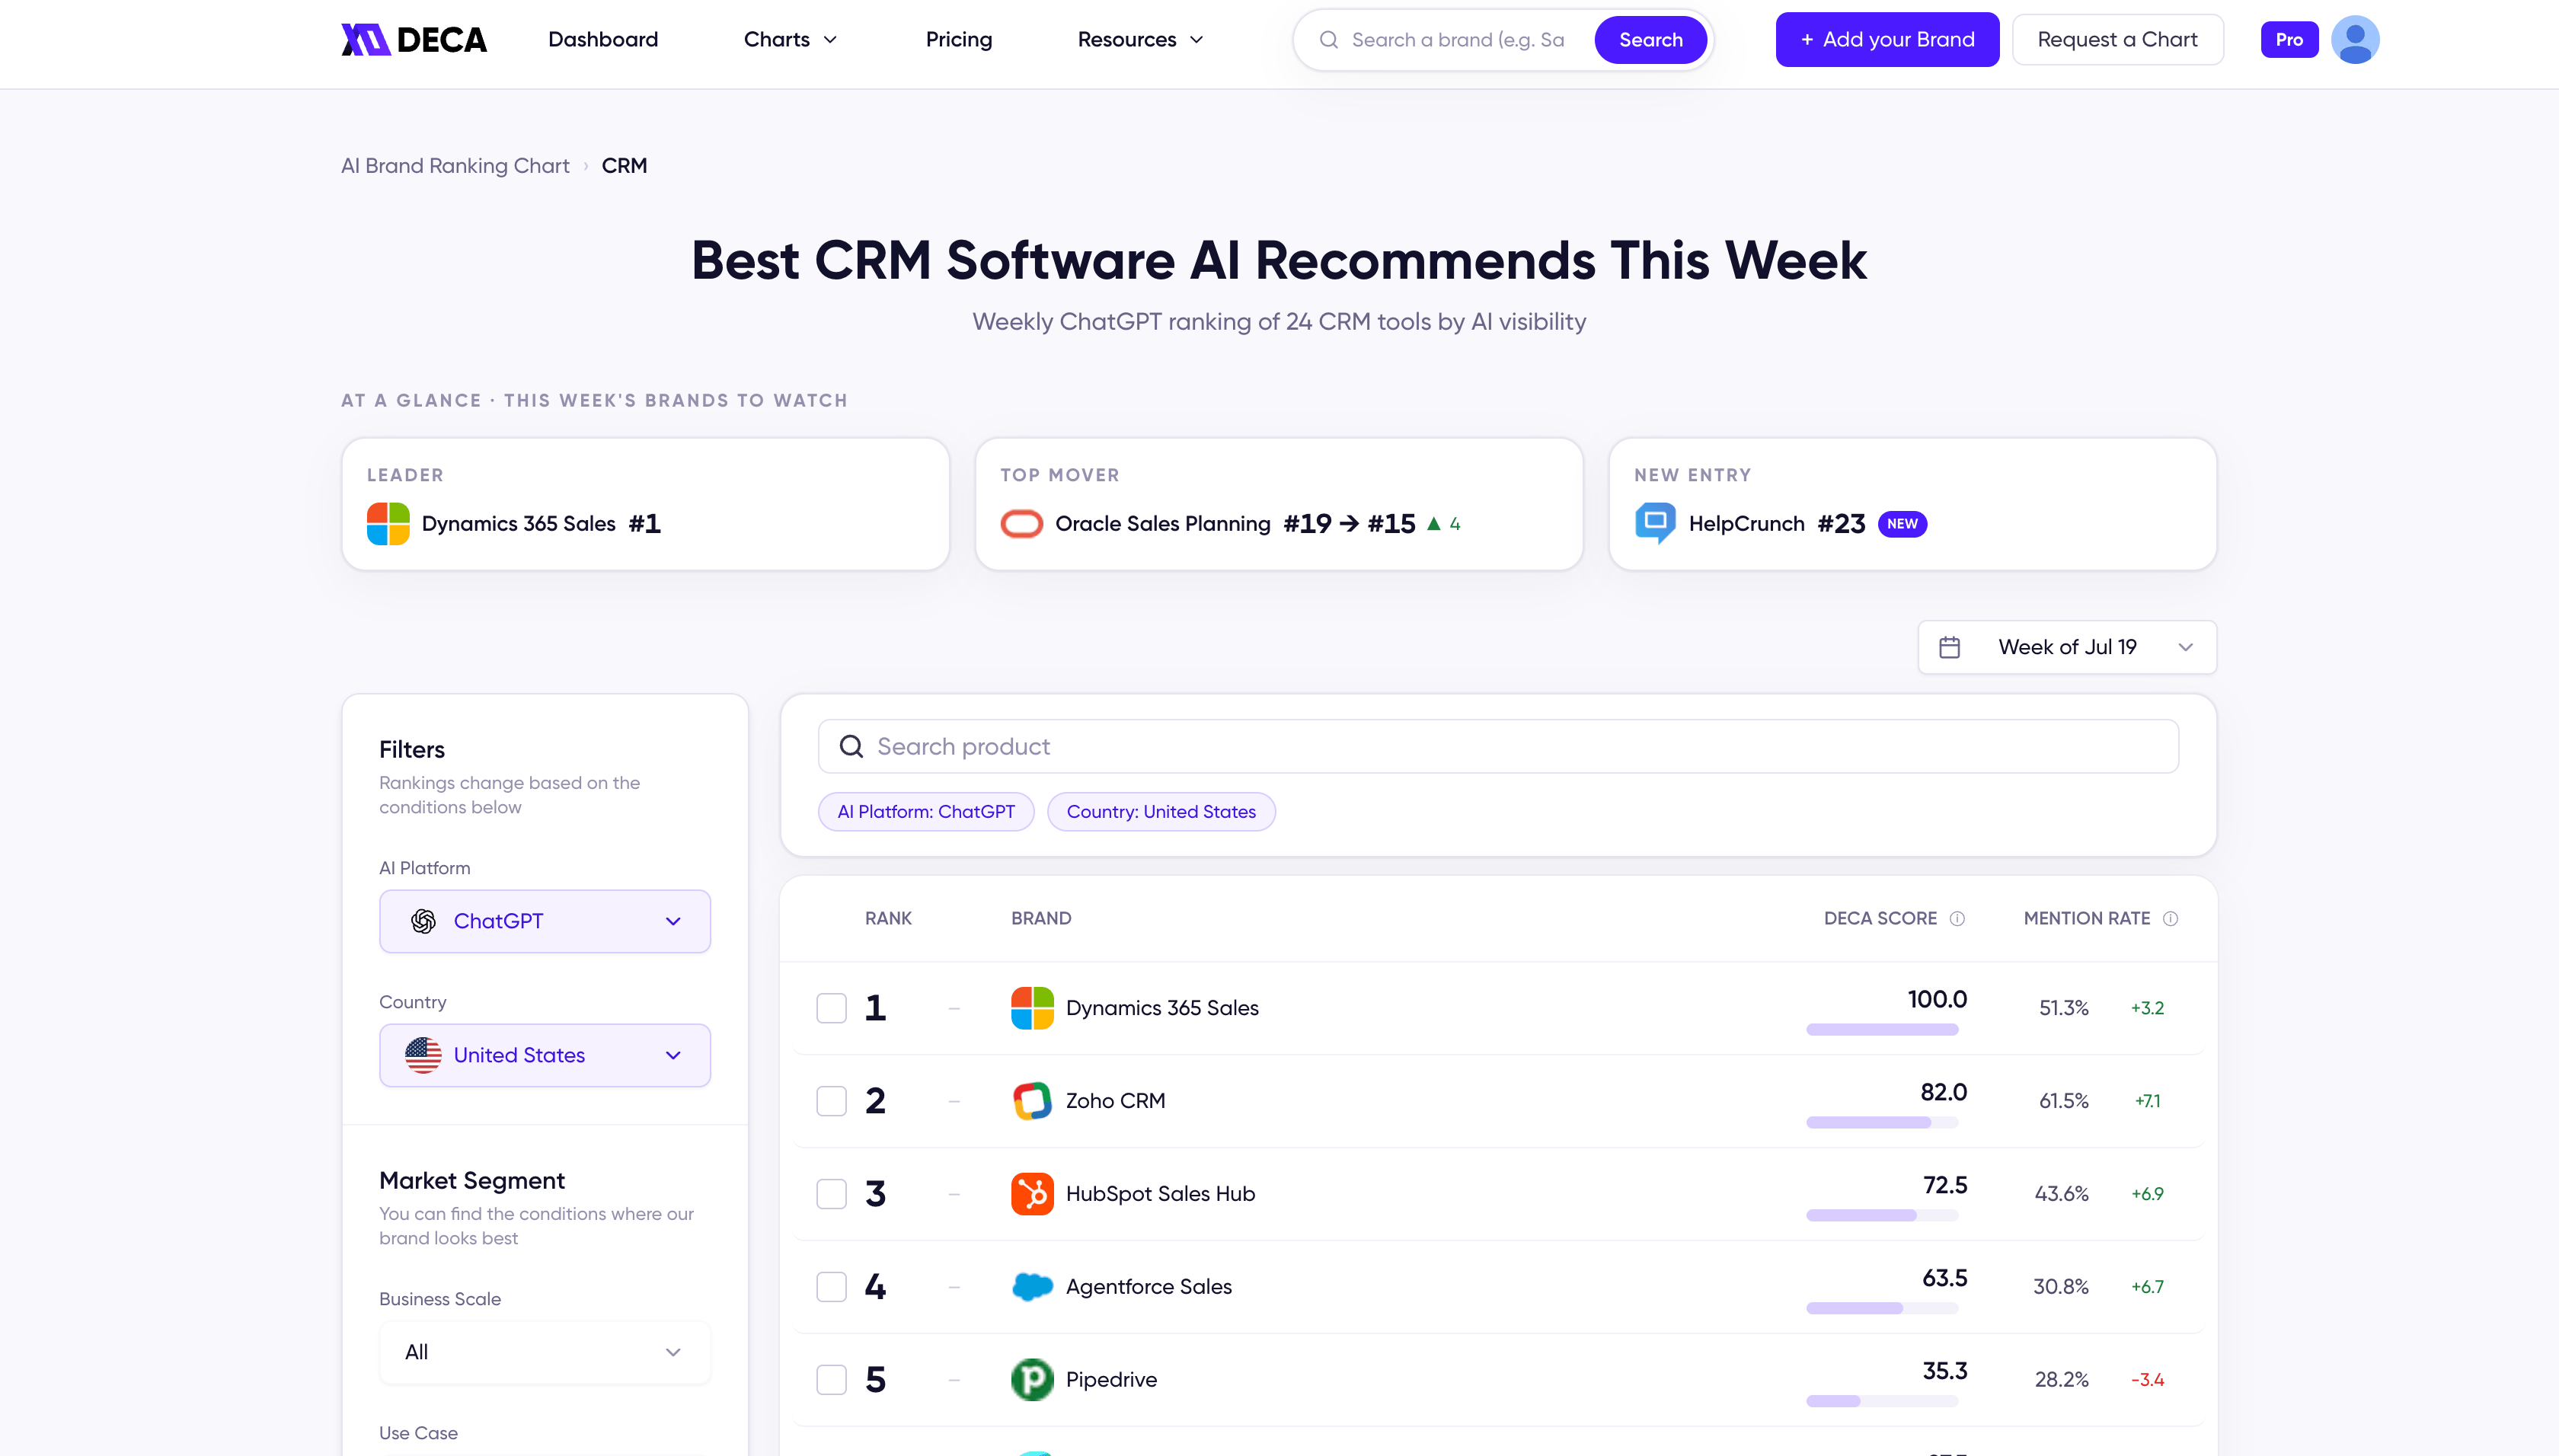Open the Week of Jul 19 dropdown
The image size is (2559, 1456).
click(2066, 648)
